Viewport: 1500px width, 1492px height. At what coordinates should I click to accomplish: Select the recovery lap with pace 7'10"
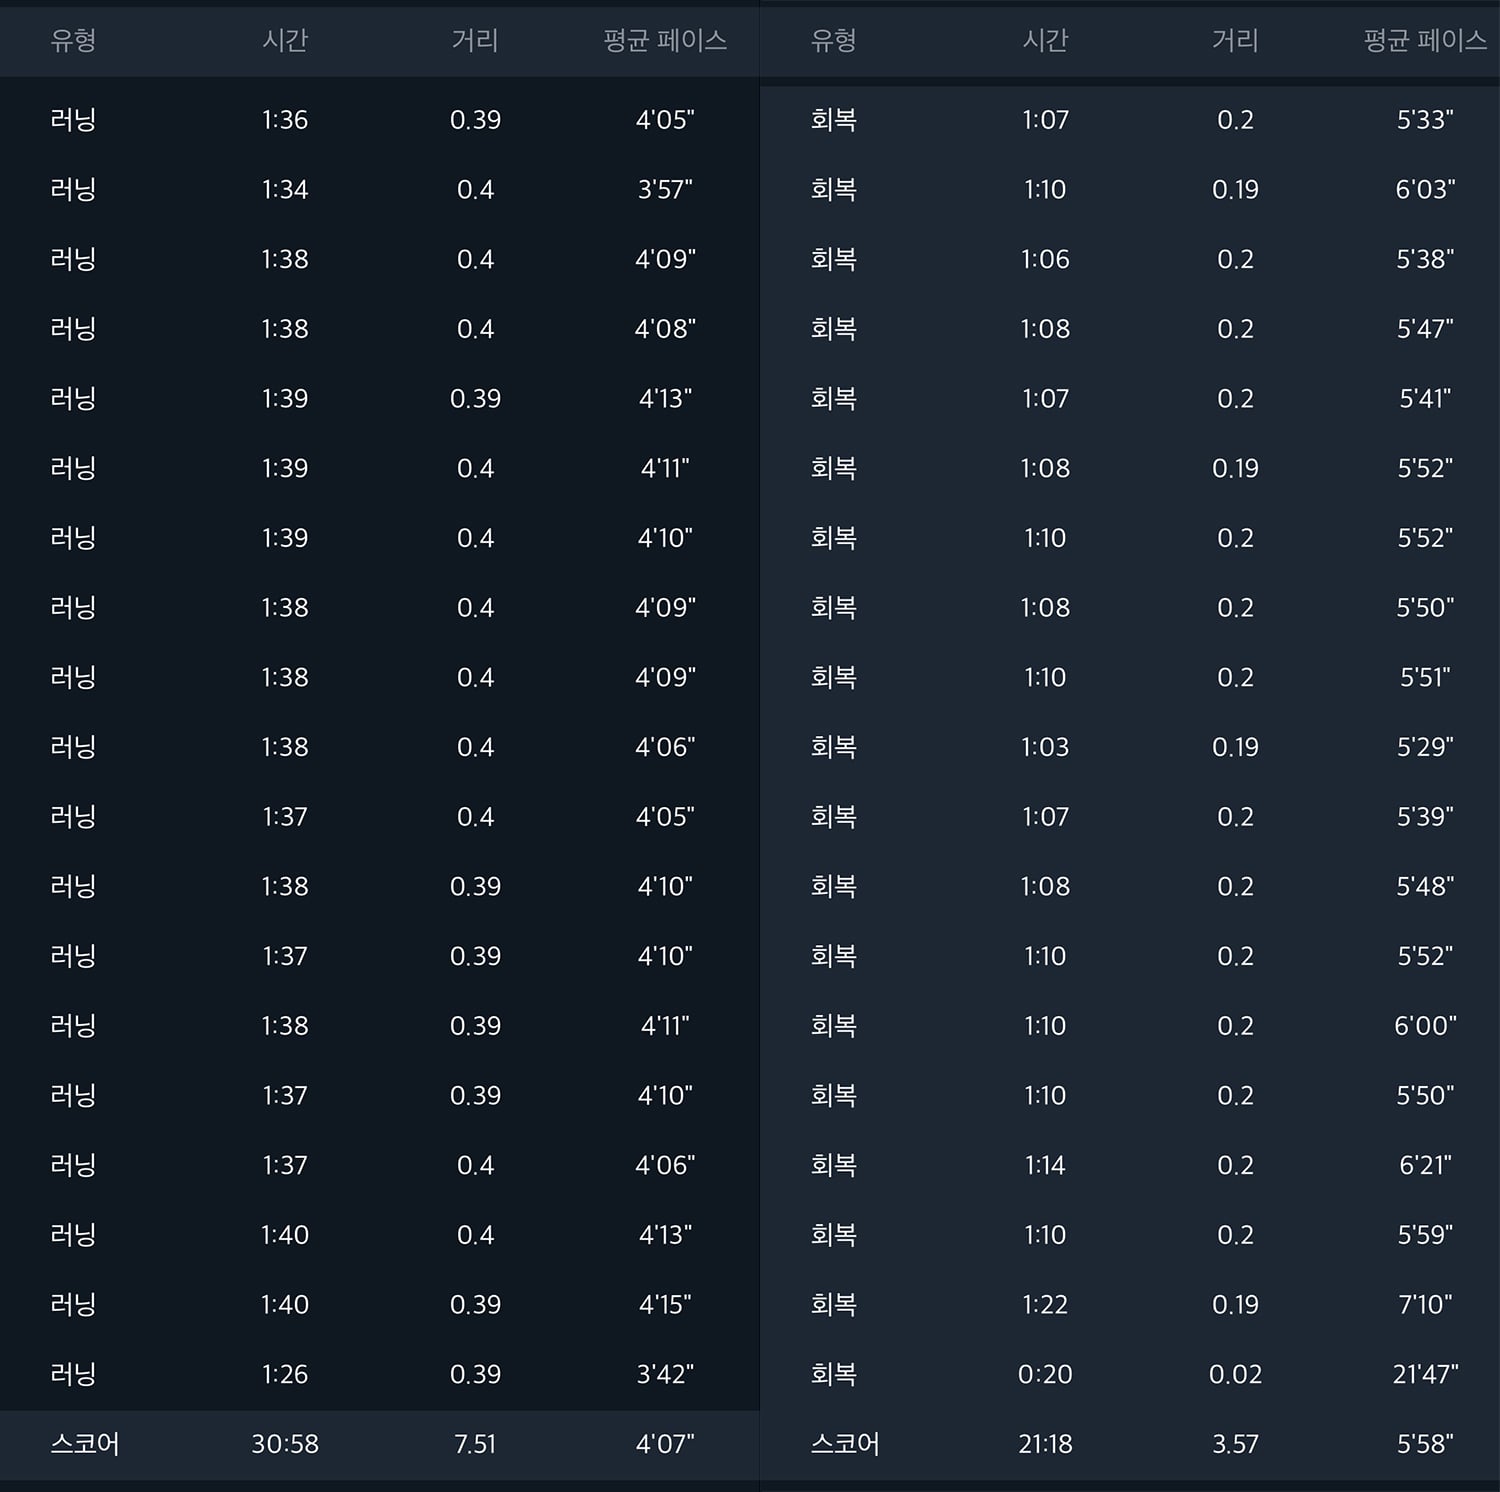(1130, 1304)
